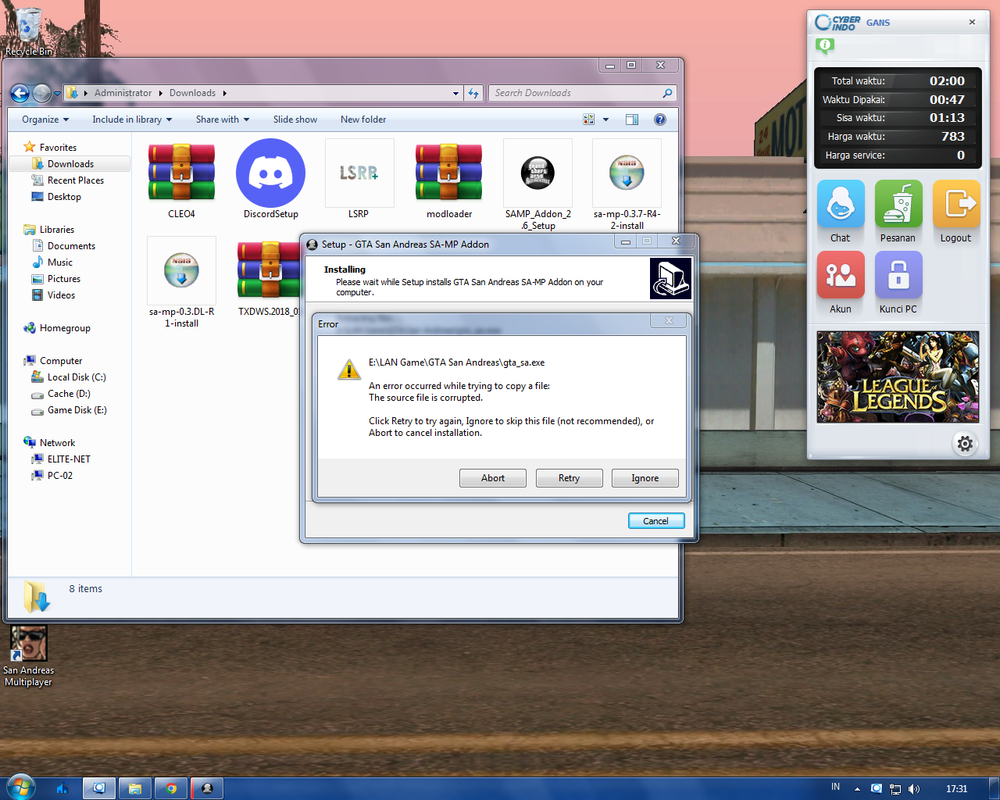
Task: Click Windows Start orb
Action: [x=19, y=787]
